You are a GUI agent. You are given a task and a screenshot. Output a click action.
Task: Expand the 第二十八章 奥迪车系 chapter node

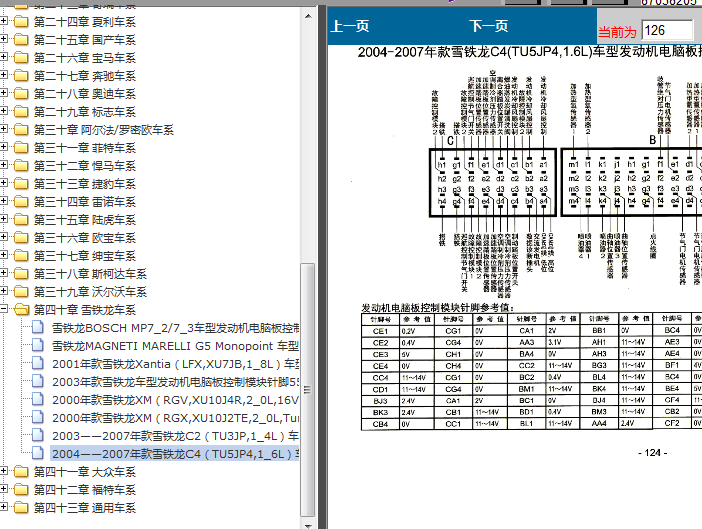pyautogui.click(x=4, y=93)
